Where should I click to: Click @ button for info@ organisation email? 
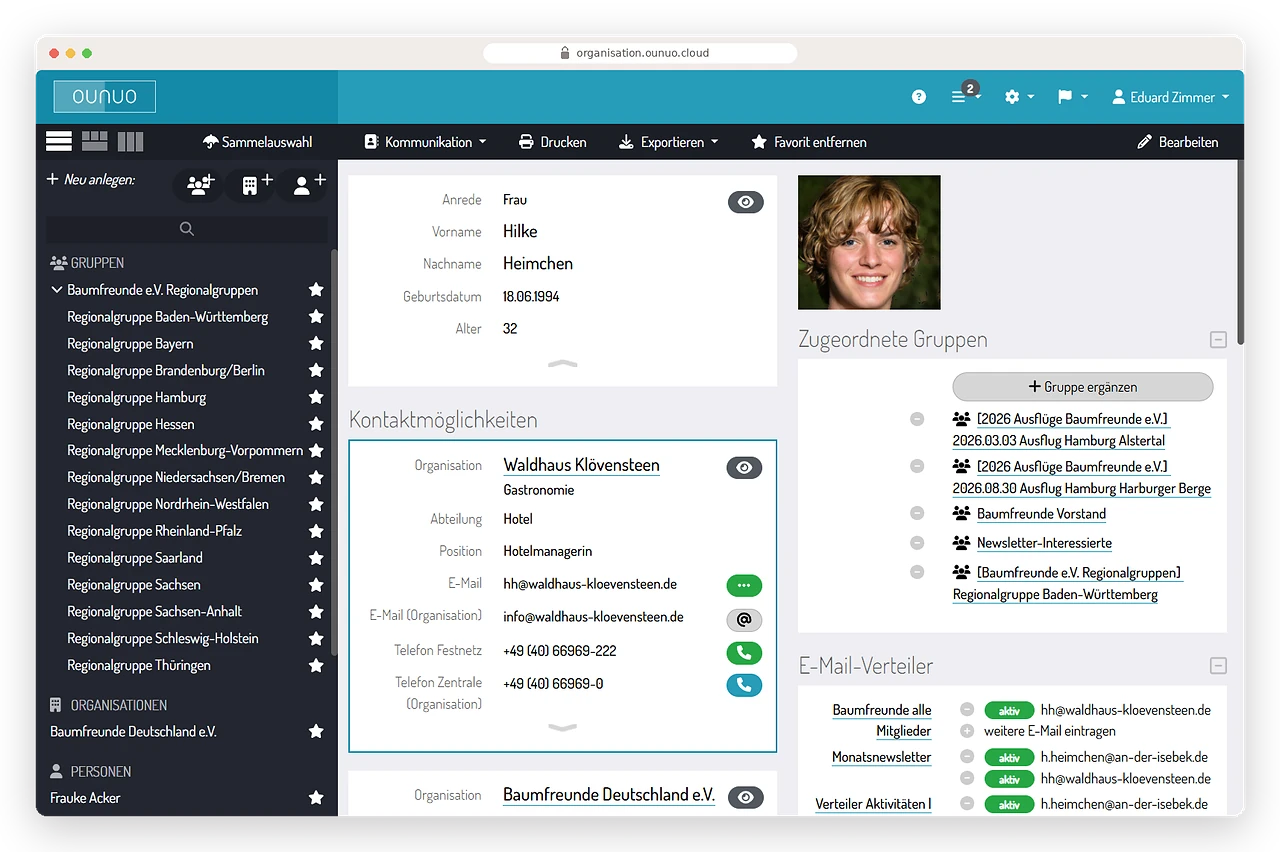coord(744,620)
